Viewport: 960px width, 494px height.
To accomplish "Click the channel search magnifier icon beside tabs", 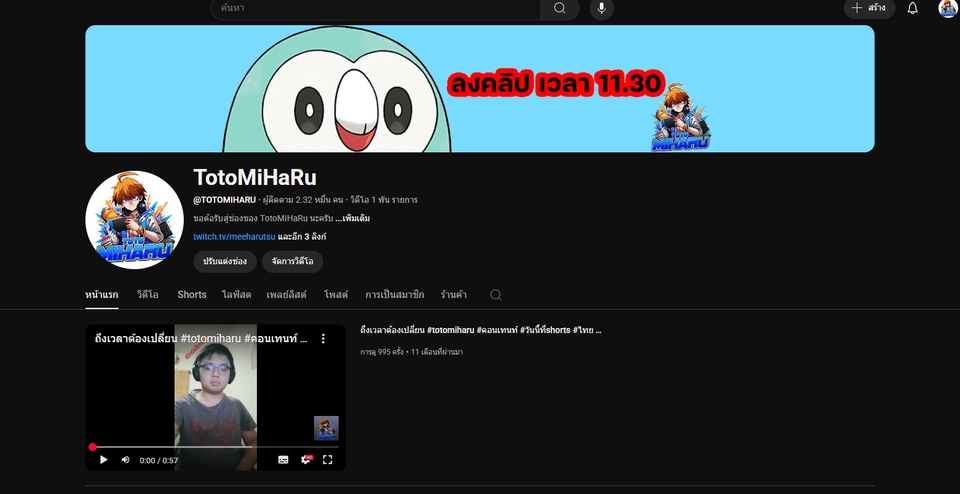I will 495,295.
